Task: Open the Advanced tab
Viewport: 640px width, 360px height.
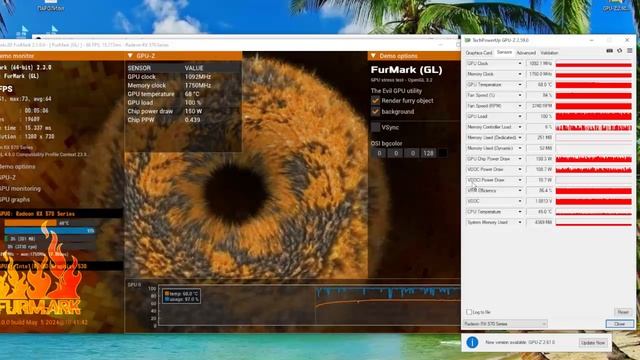Action: pos(526,53)
